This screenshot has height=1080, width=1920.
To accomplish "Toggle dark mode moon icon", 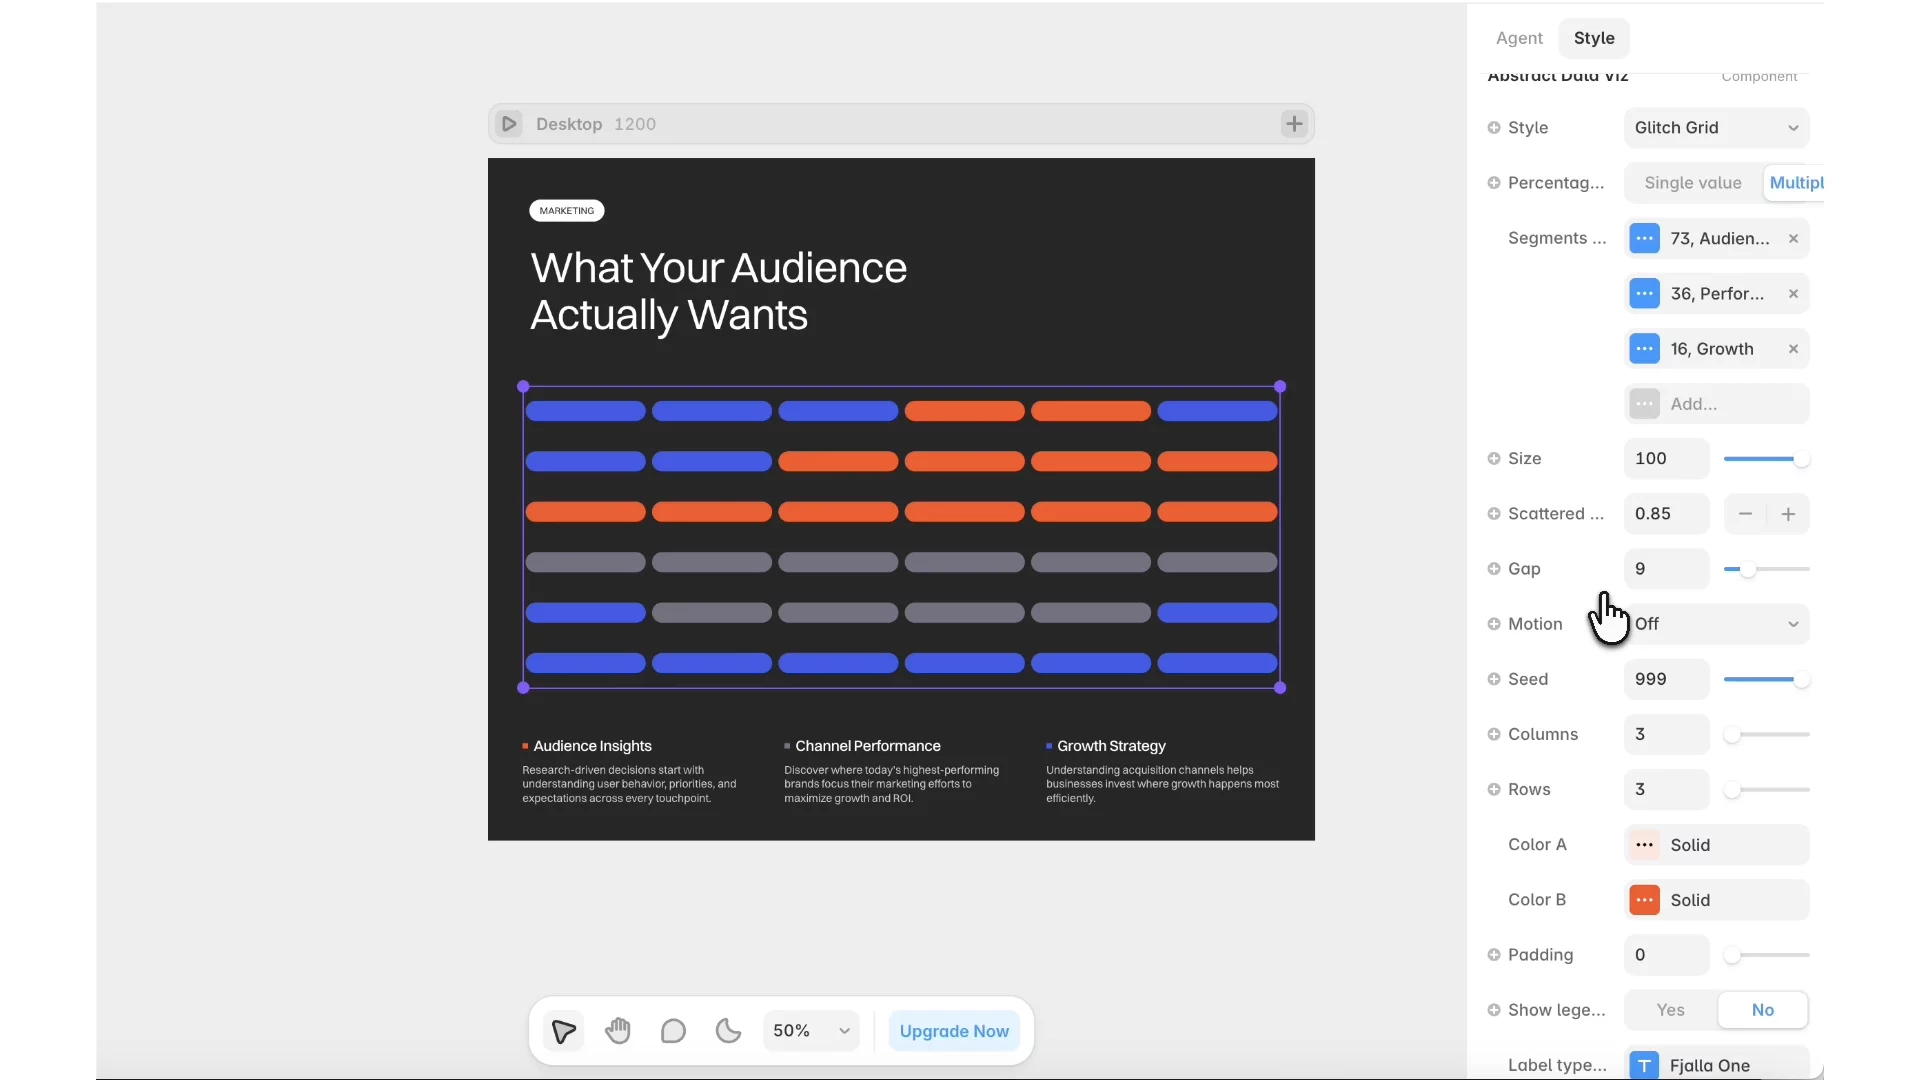I will [728, 1031].
